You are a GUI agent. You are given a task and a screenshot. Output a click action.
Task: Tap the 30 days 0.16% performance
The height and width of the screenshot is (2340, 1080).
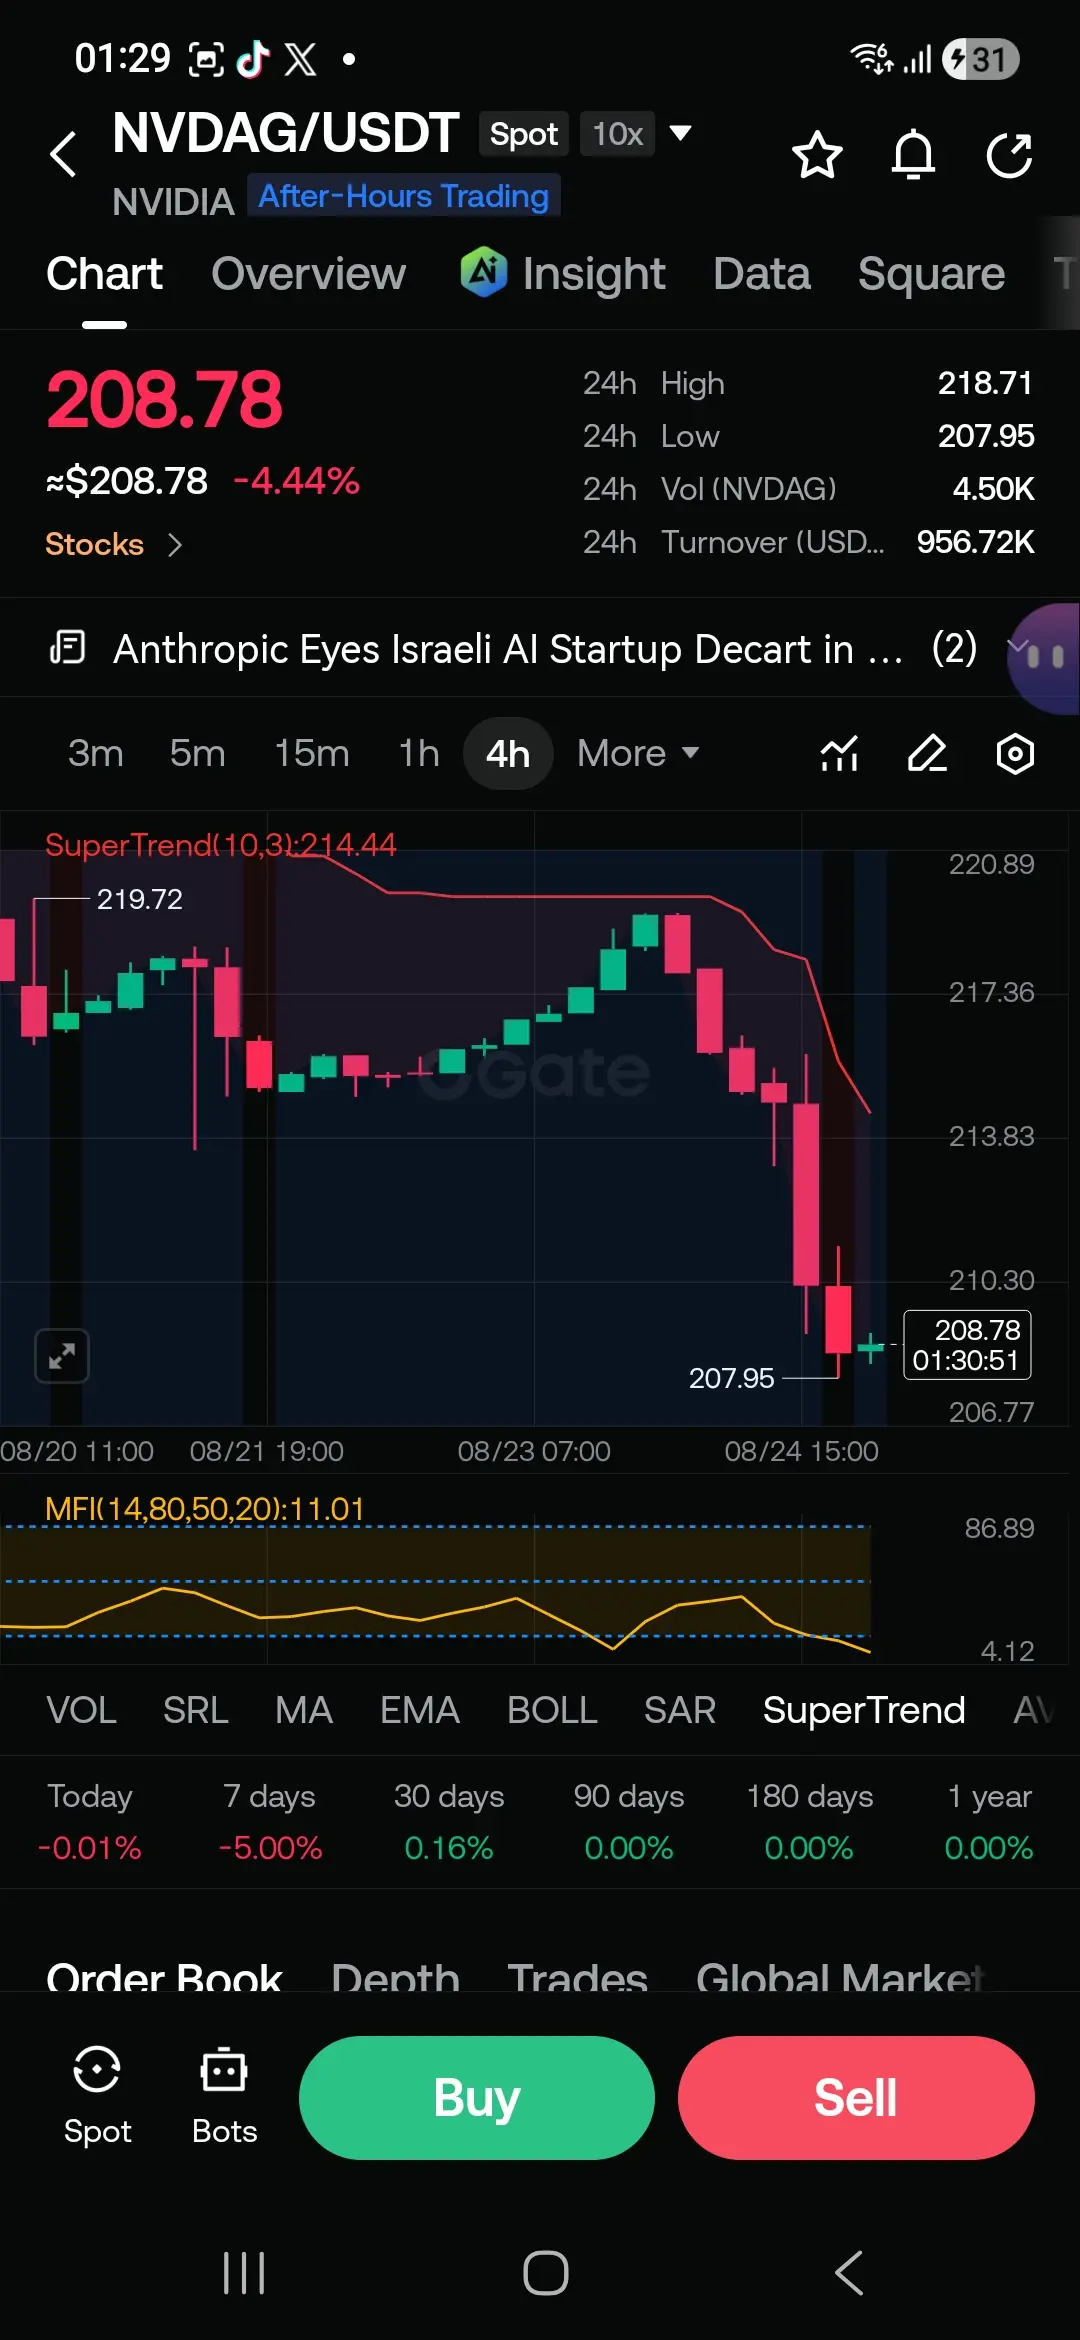point(449,1821)
